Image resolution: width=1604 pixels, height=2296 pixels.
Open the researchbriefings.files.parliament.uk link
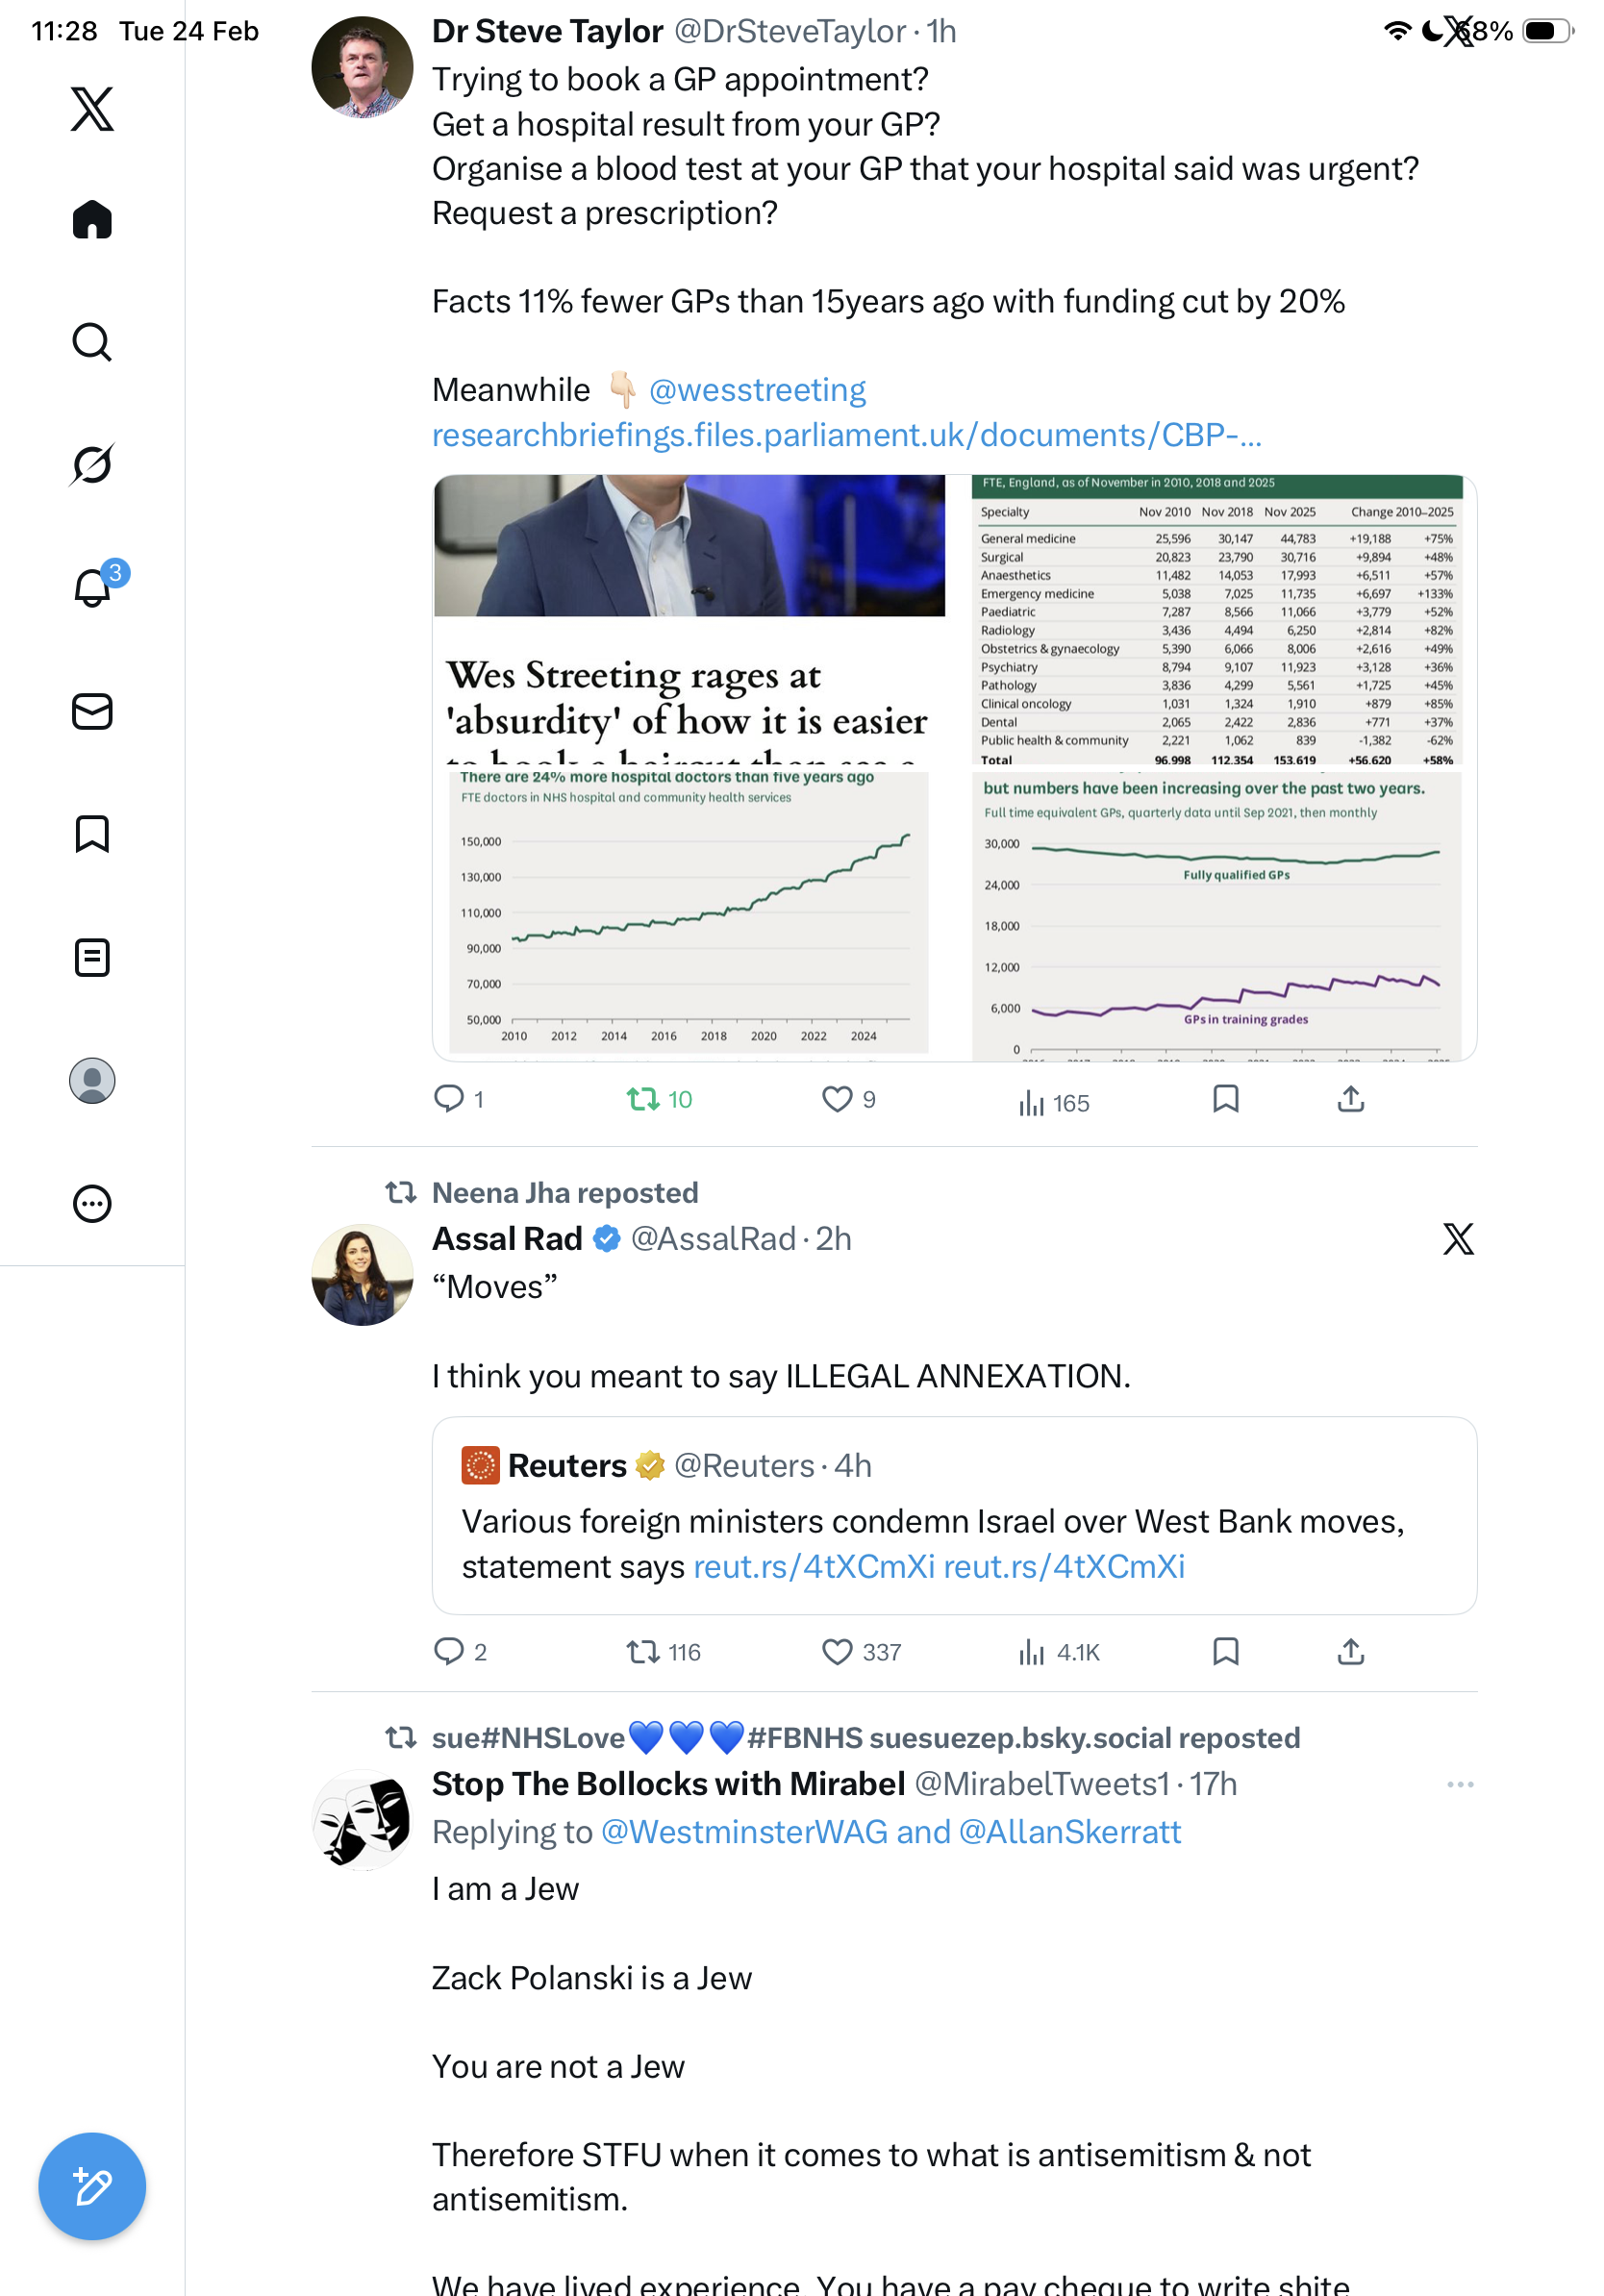click(846, 435)
